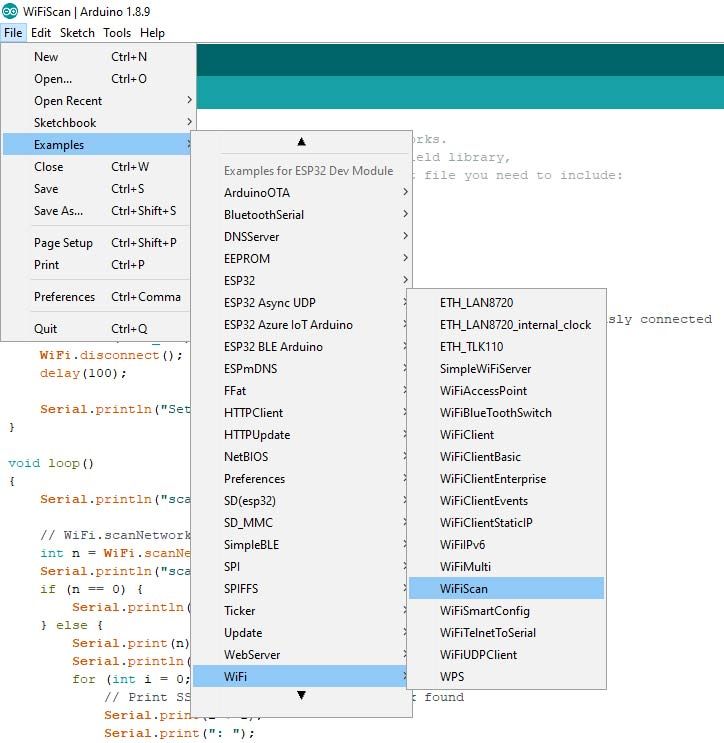Expand the SPI examples submenu

point(300,567)
